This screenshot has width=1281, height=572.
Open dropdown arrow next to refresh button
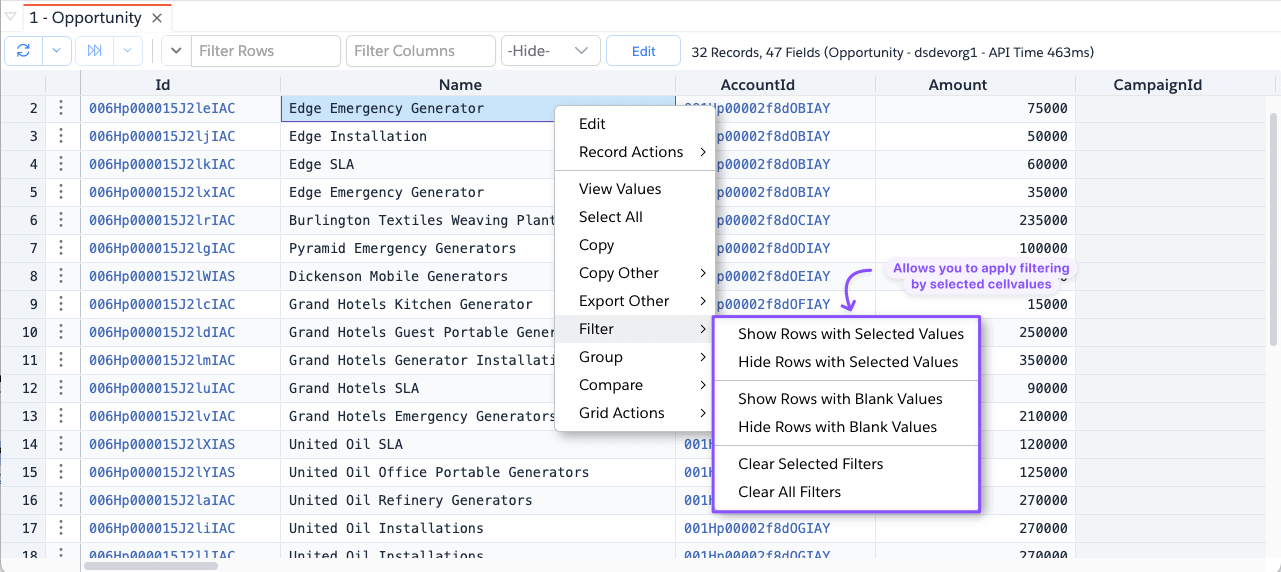point(56,51)
